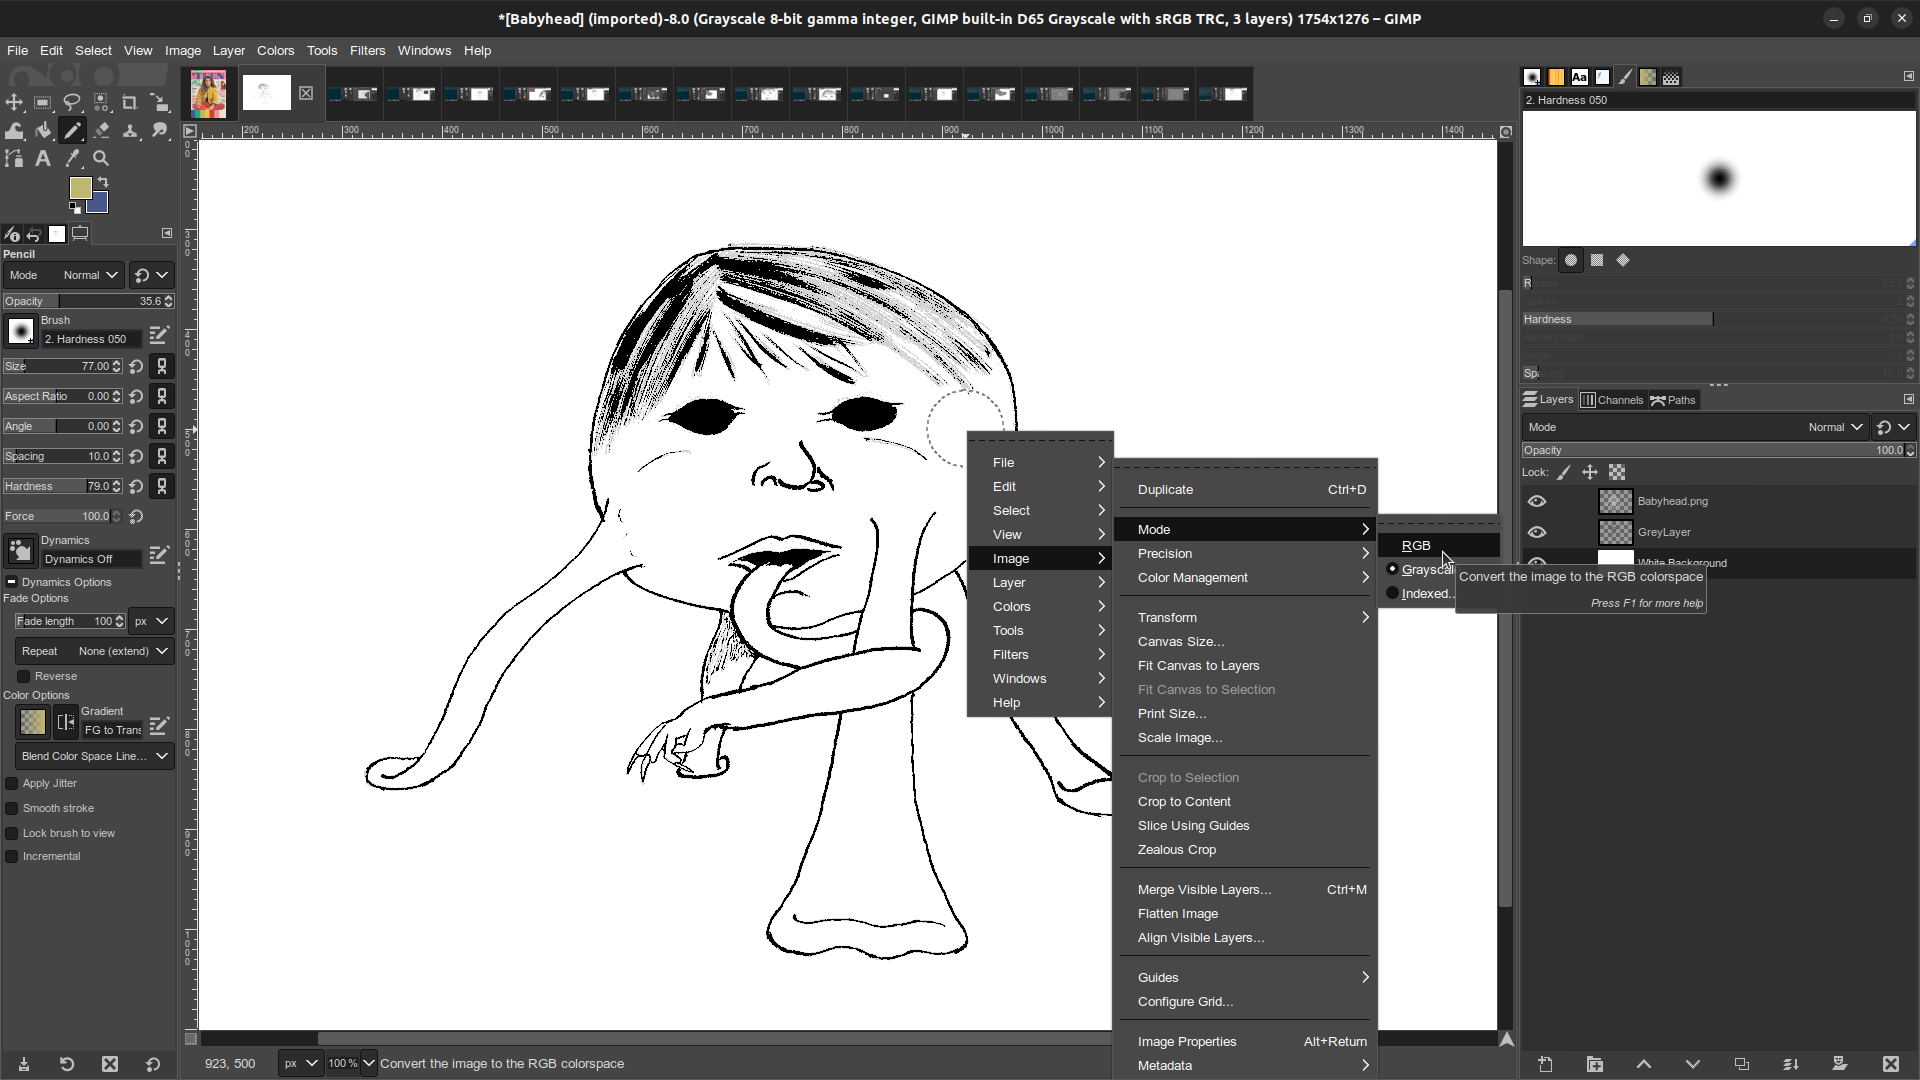
Task: Select the Smudge tool
Action: click(160, 131)
